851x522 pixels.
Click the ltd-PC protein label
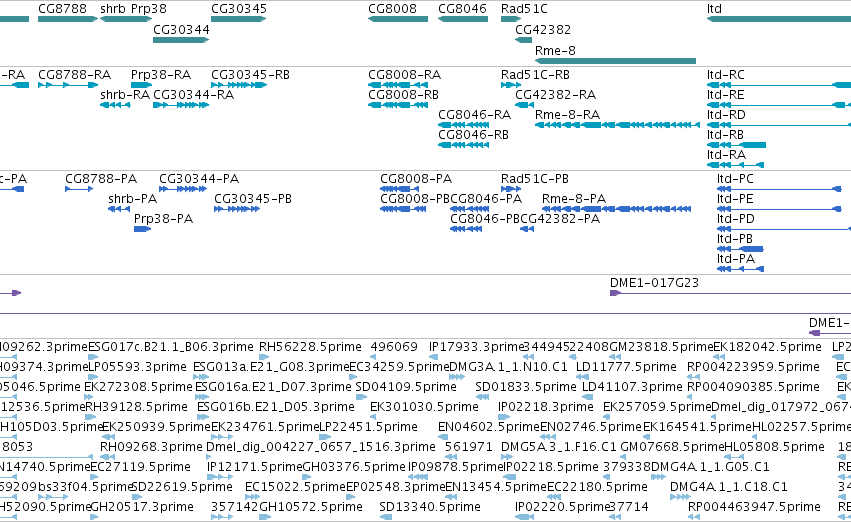pos(735,179)
